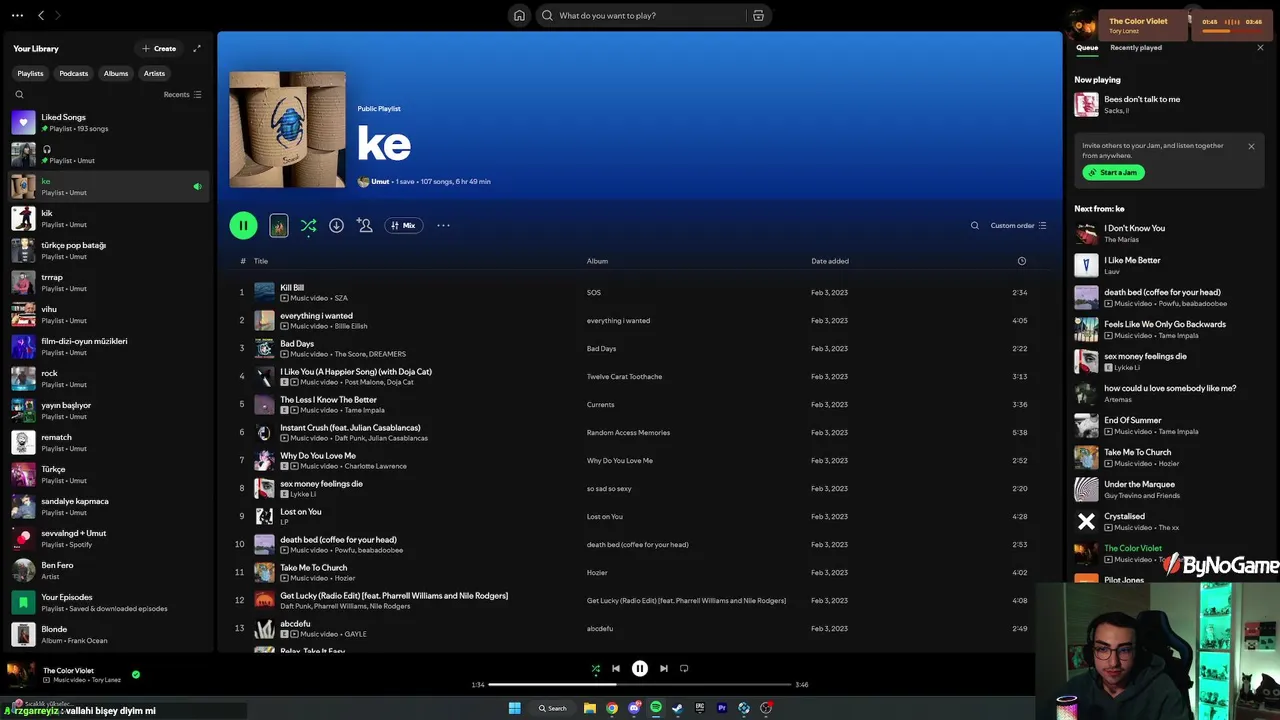Skip to previous track in player bar

coord(616,669)
